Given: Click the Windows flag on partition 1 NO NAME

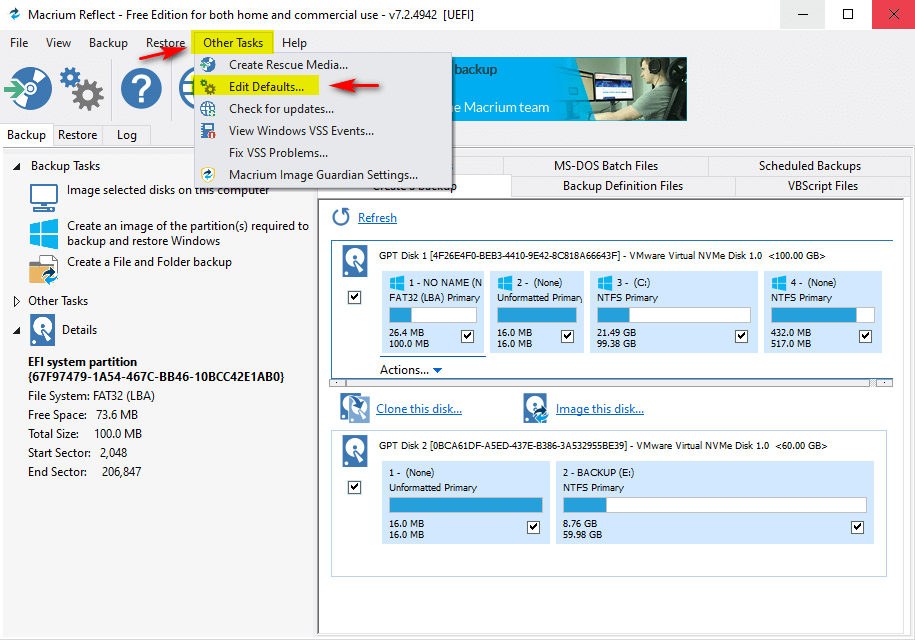Looking at the screenshot, I should [x=397, y=283].
